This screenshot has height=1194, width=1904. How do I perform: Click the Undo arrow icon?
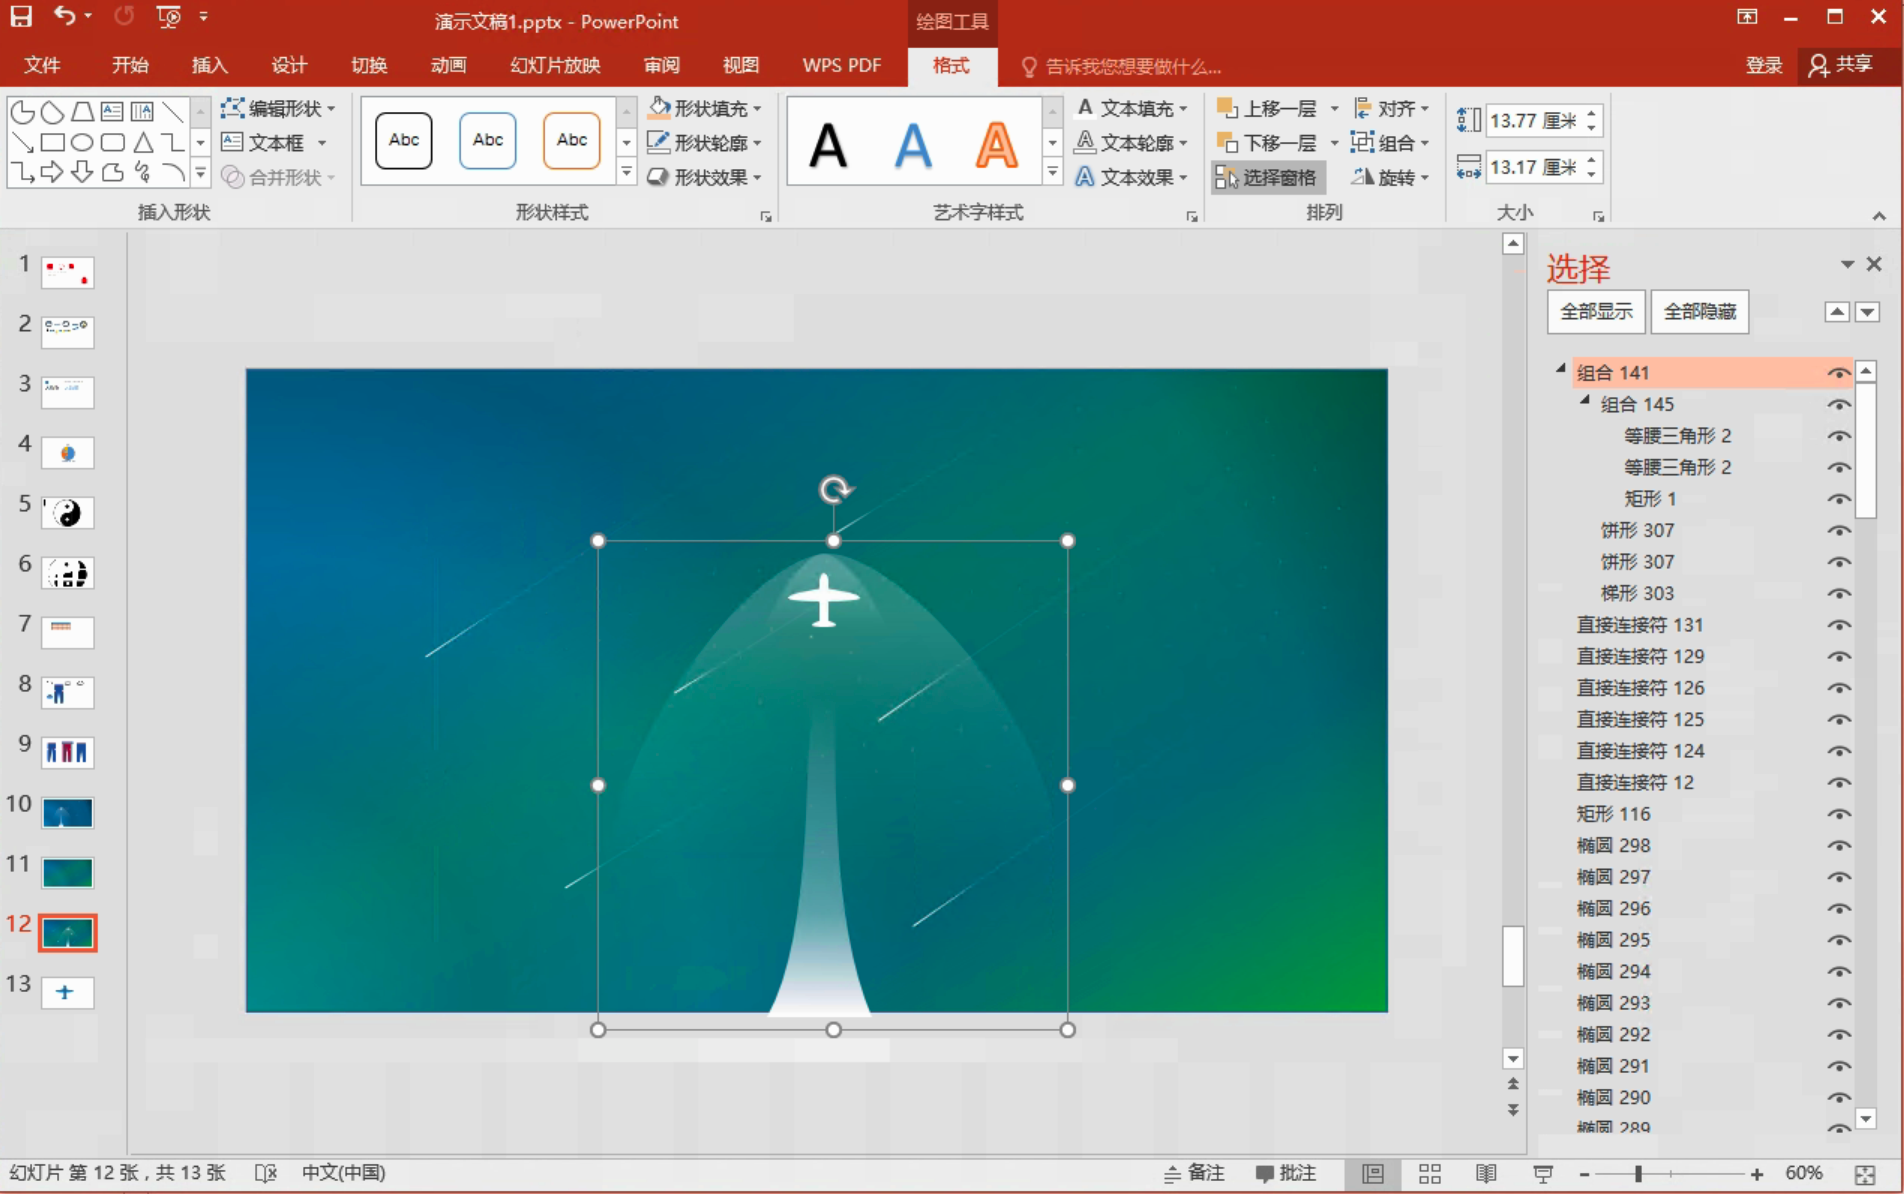[66, 17]
